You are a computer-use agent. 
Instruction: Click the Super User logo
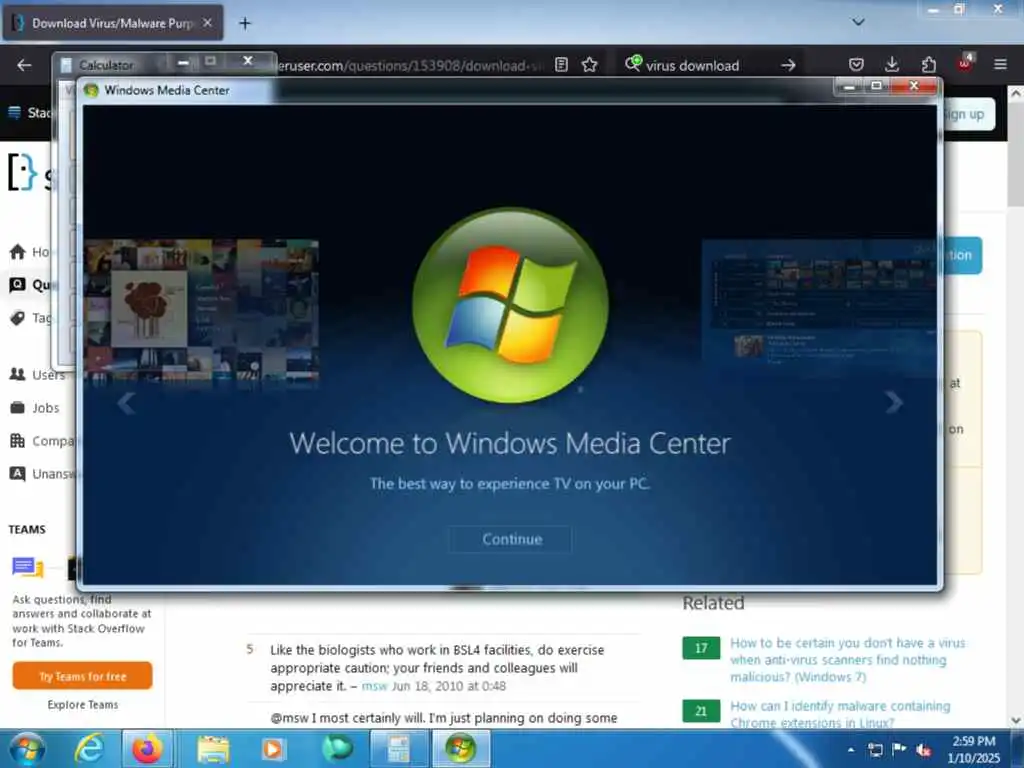click(29, 172)
